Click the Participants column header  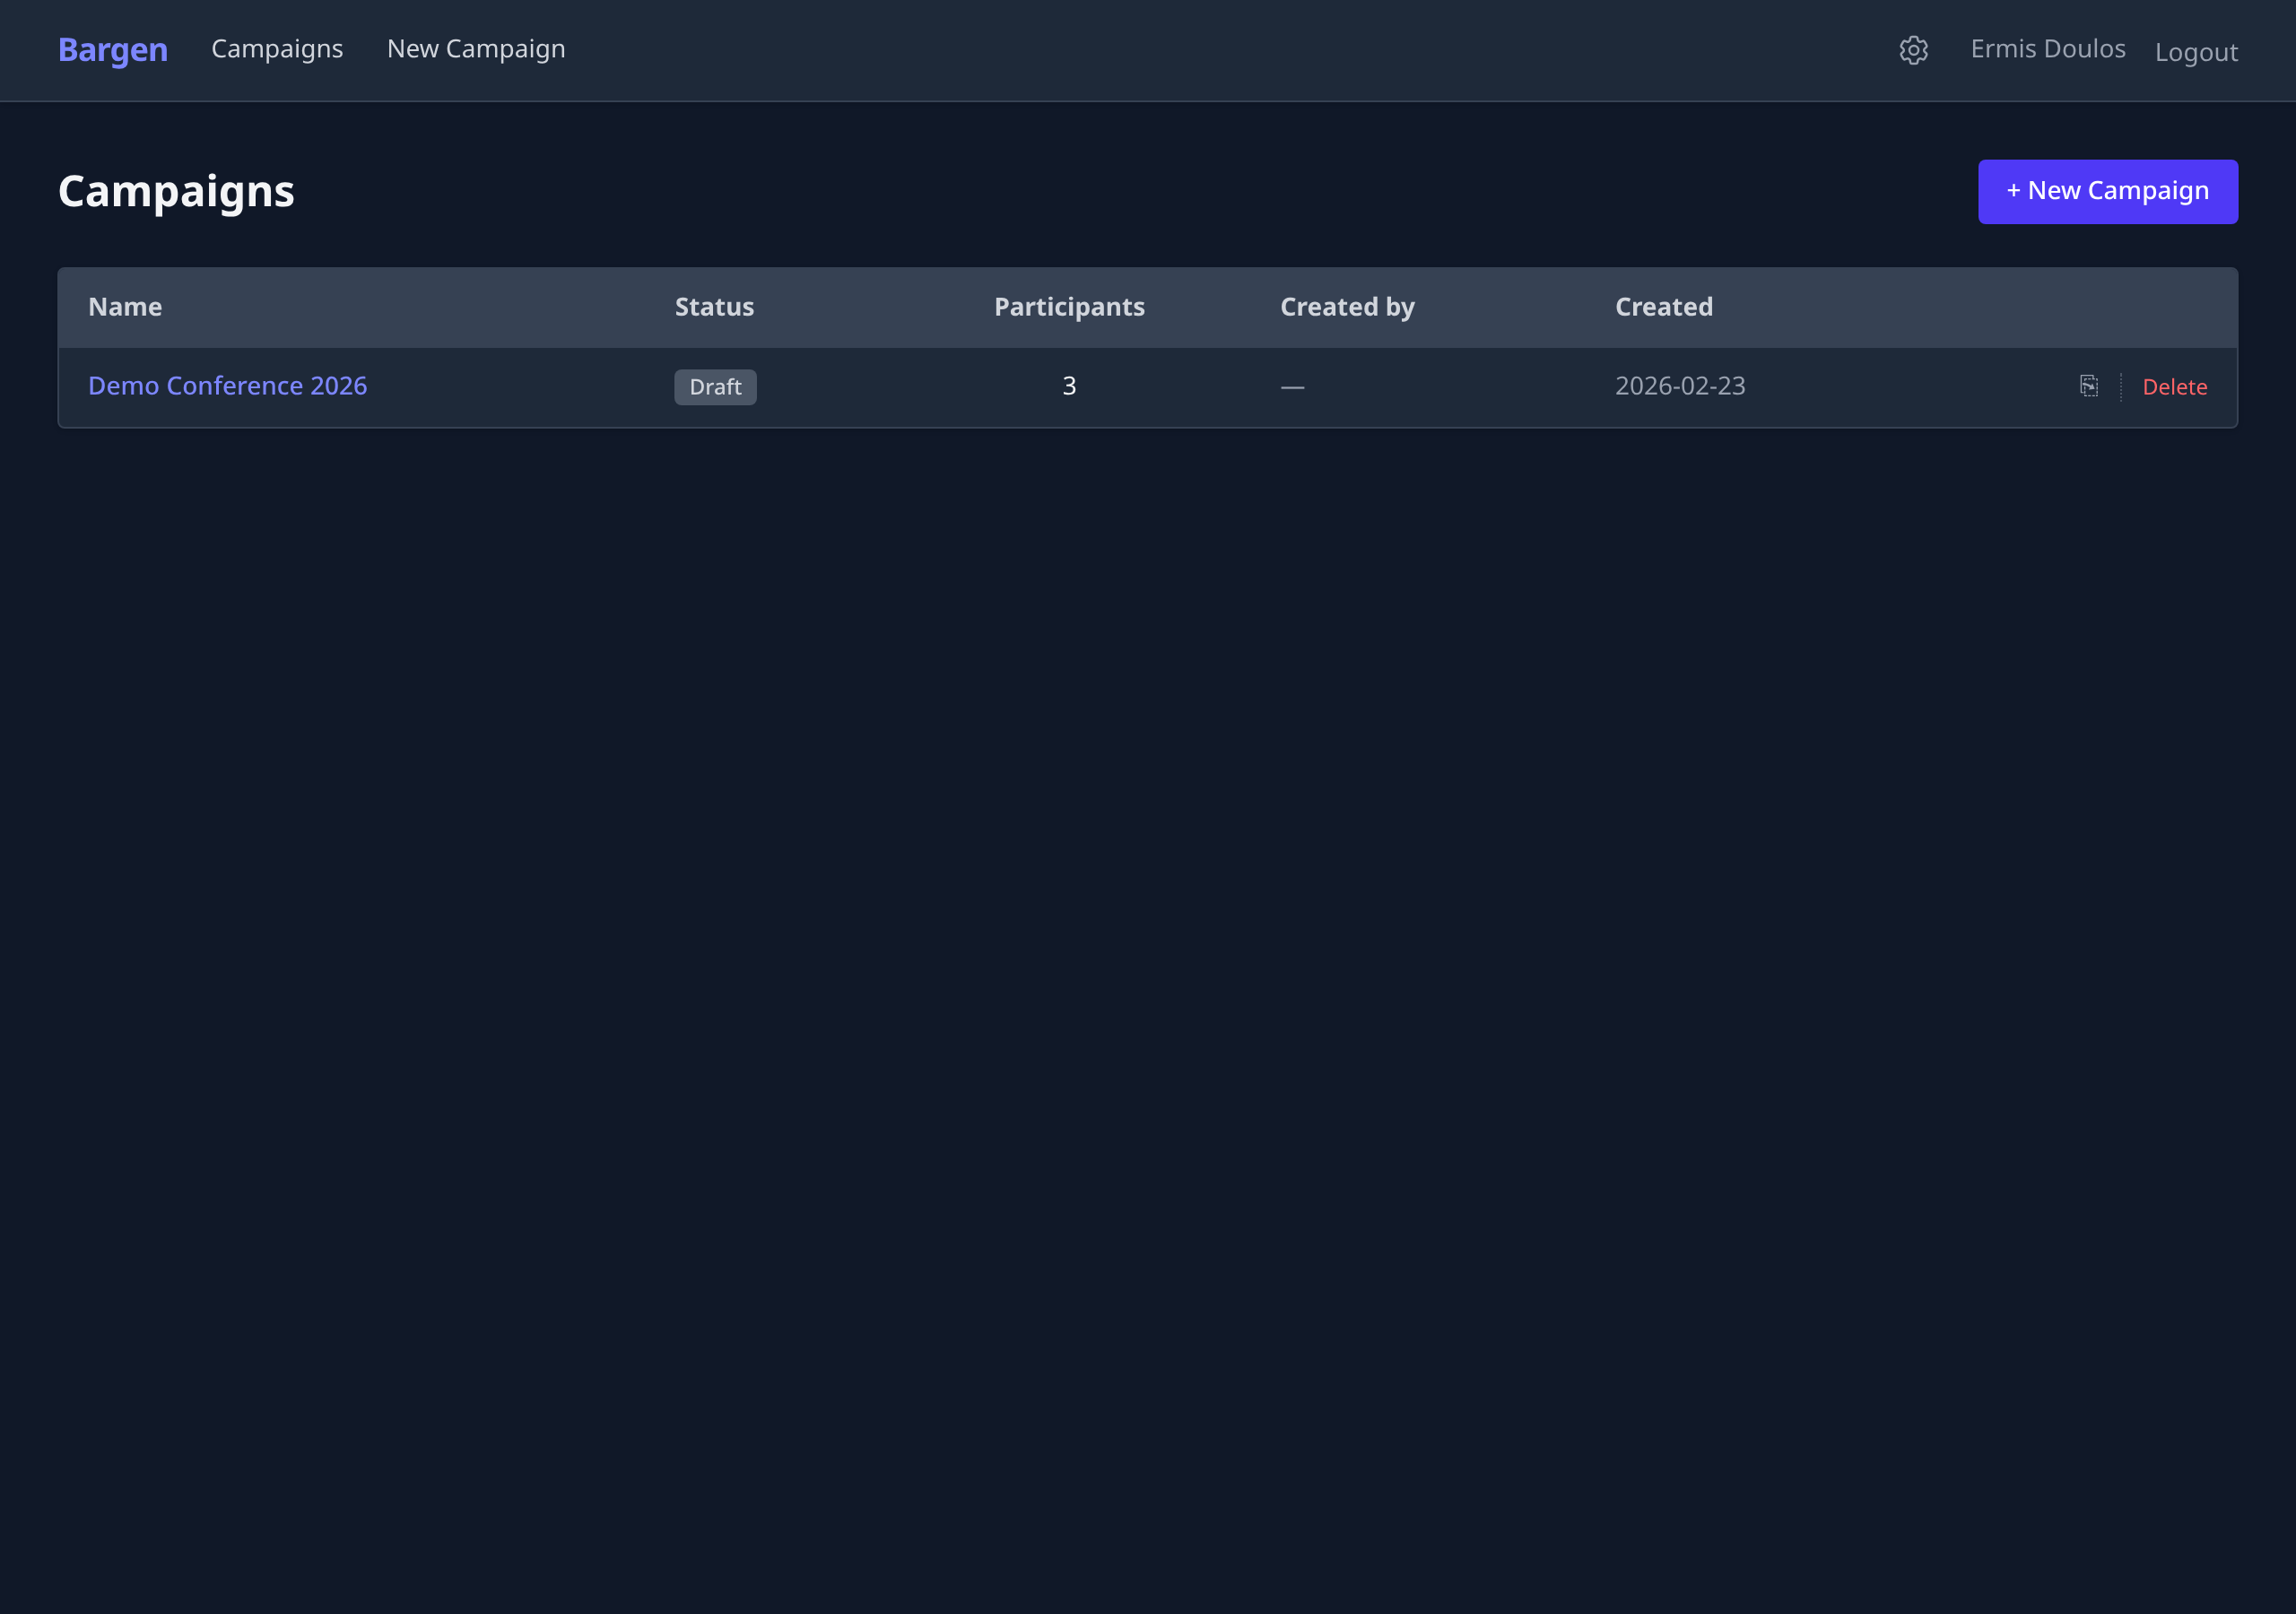tap(1068, 307)
